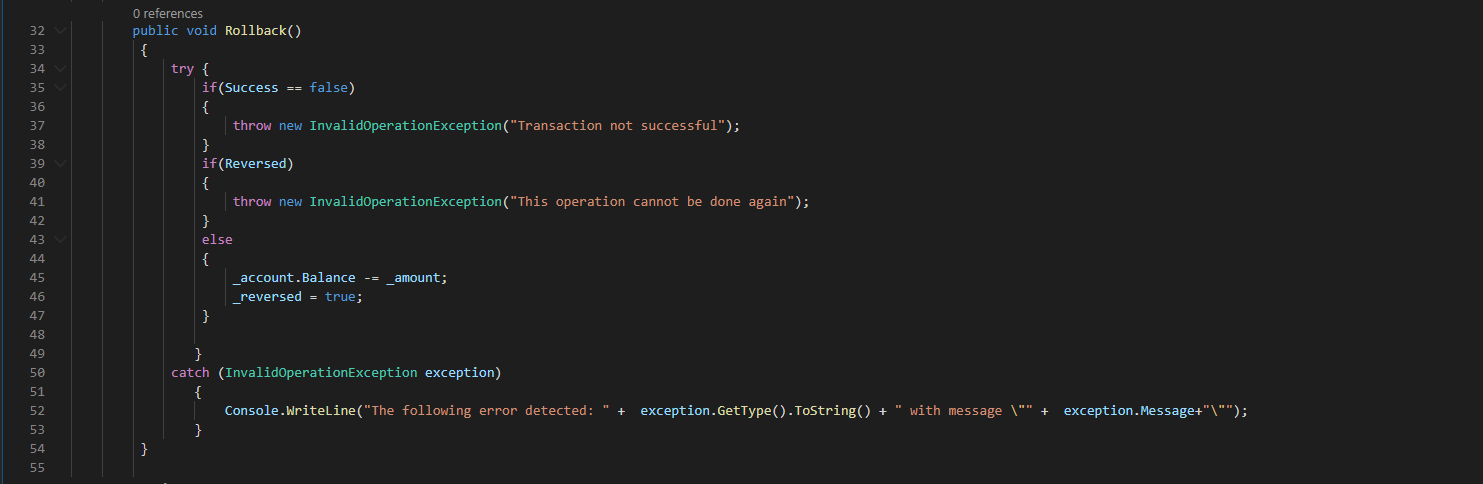Collapse the Rollback method fold chevron
Image resolution: width=1483 pixels, height=484 pixels.
click(x=60, y=30)
